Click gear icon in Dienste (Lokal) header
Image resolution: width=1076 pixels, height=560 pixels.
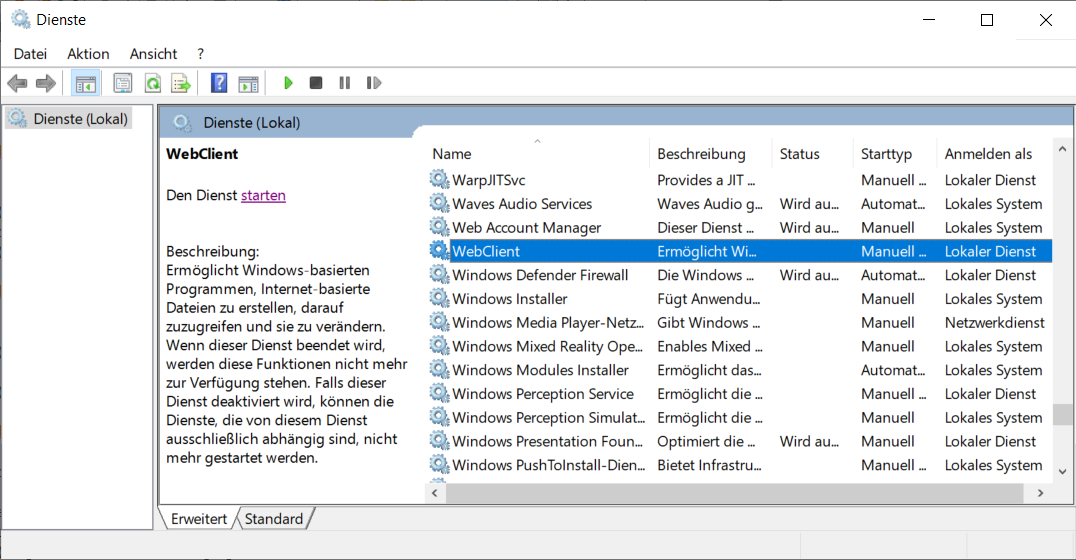tap(182, 123)
